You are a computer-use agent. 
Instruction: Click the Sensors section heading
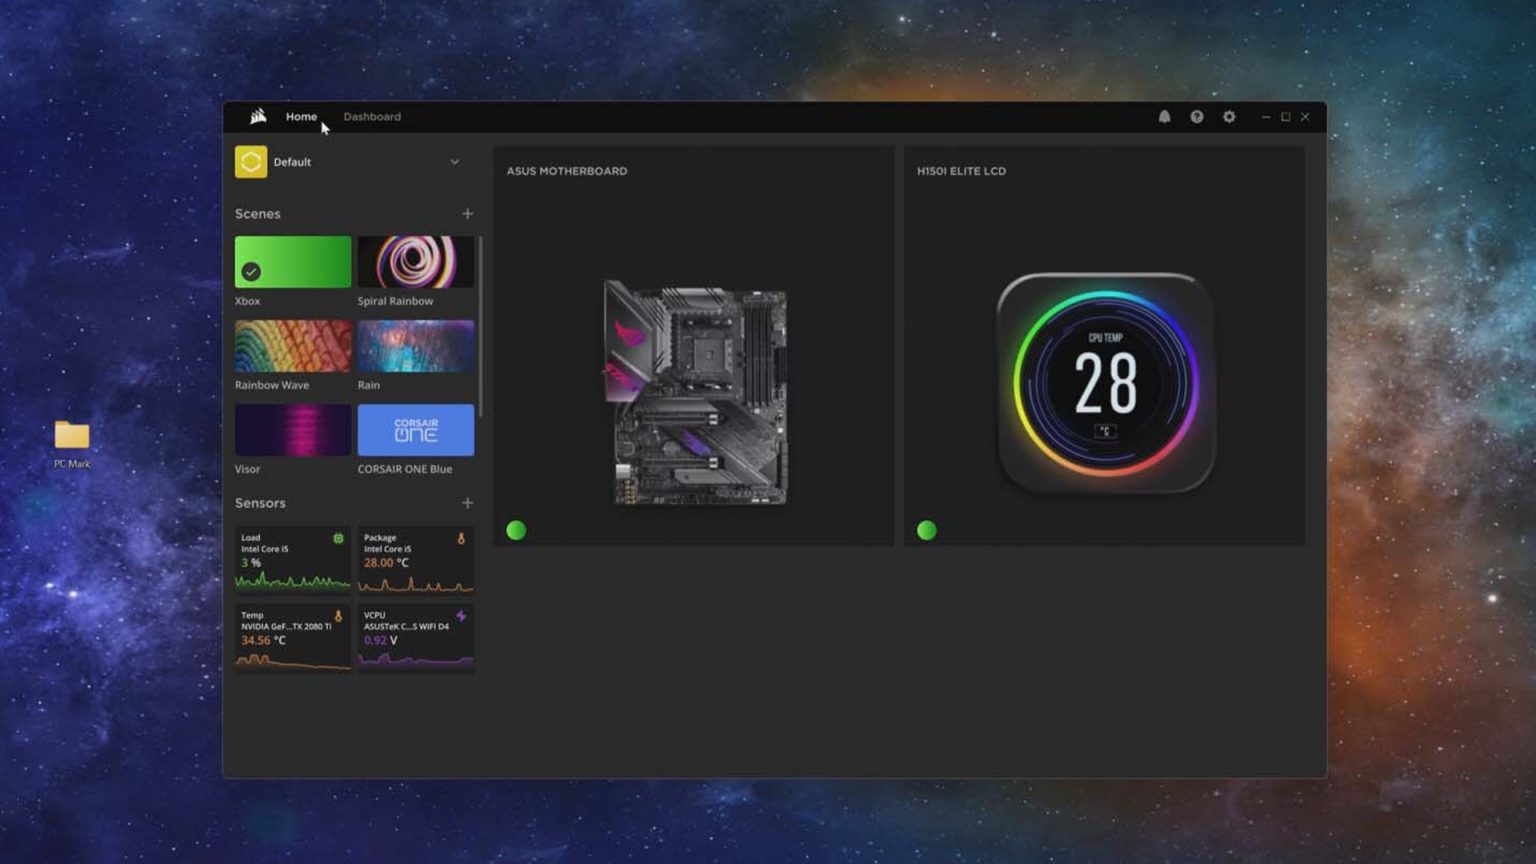260,503
